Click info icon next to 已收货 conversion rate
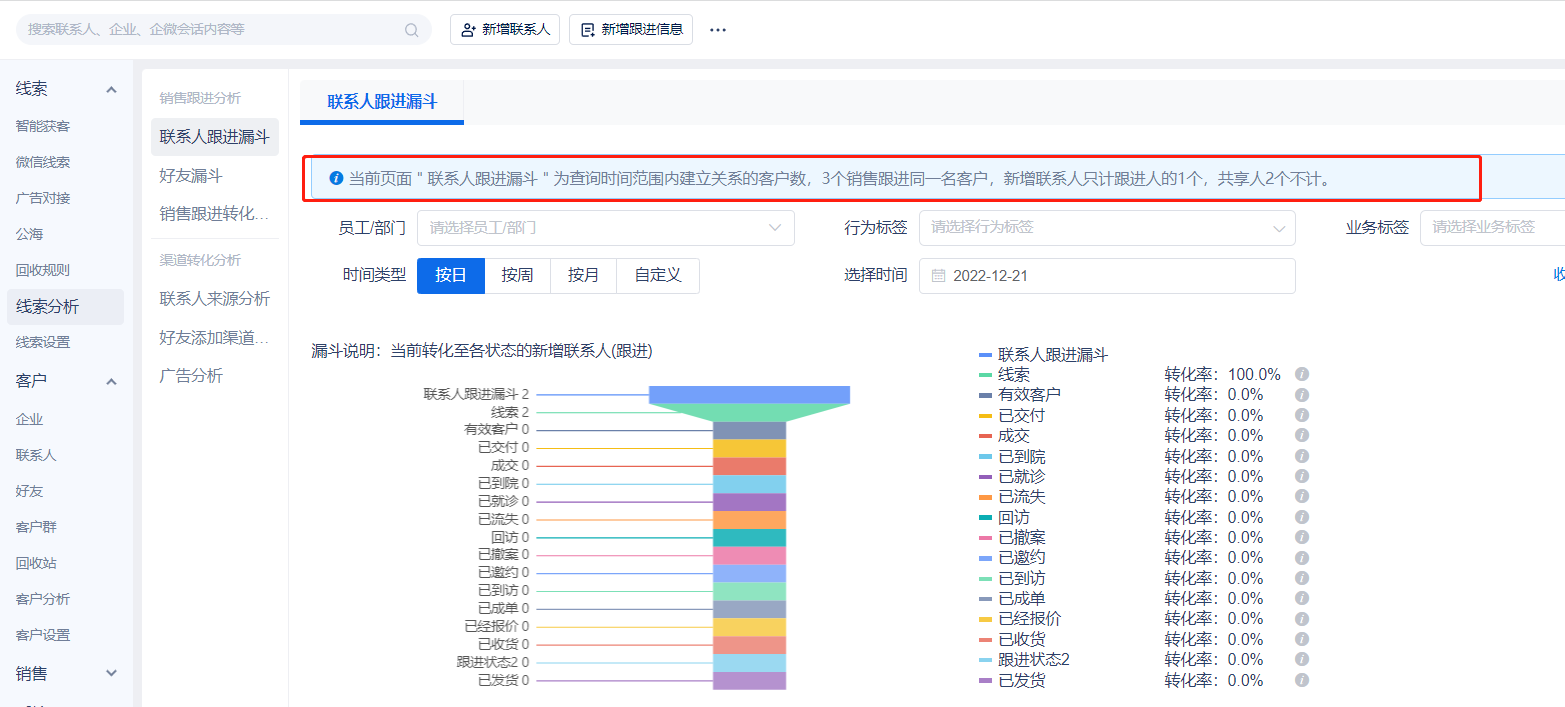 click(1302, 639)
